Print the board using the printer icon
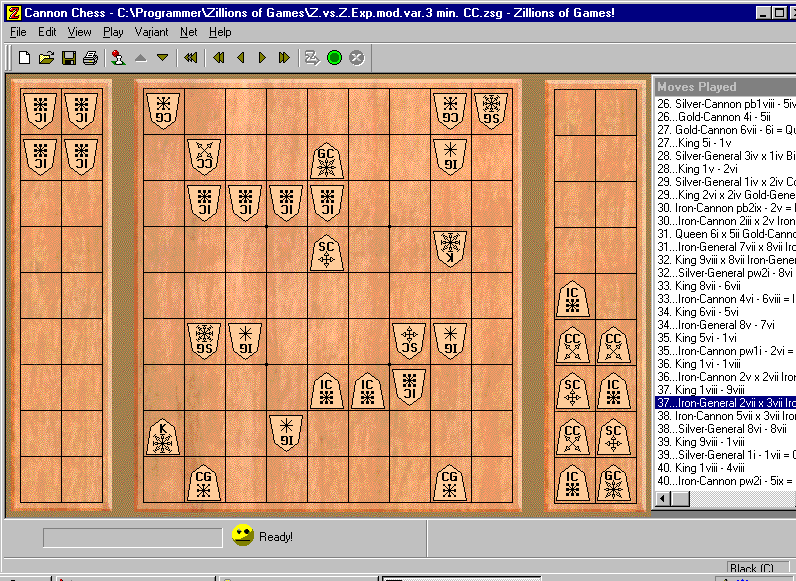Image resolution: width=796 pixels, height=581 pixels. click(x=90, y=58)
